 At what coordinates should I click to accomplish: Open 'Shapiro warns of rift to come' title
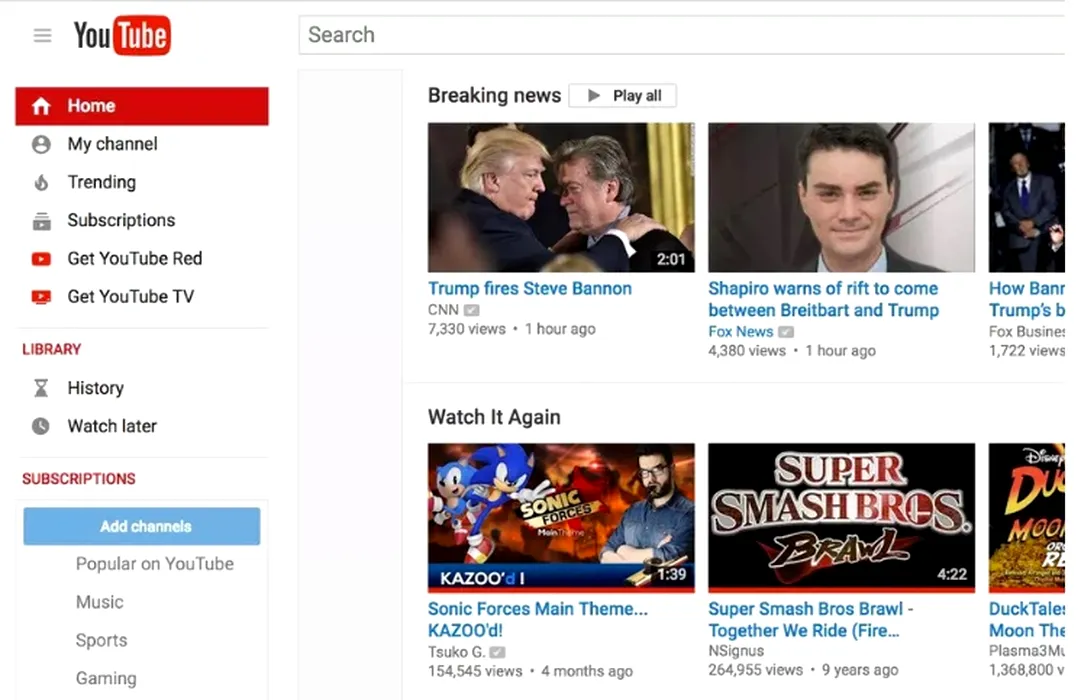(x=823, y=300)
